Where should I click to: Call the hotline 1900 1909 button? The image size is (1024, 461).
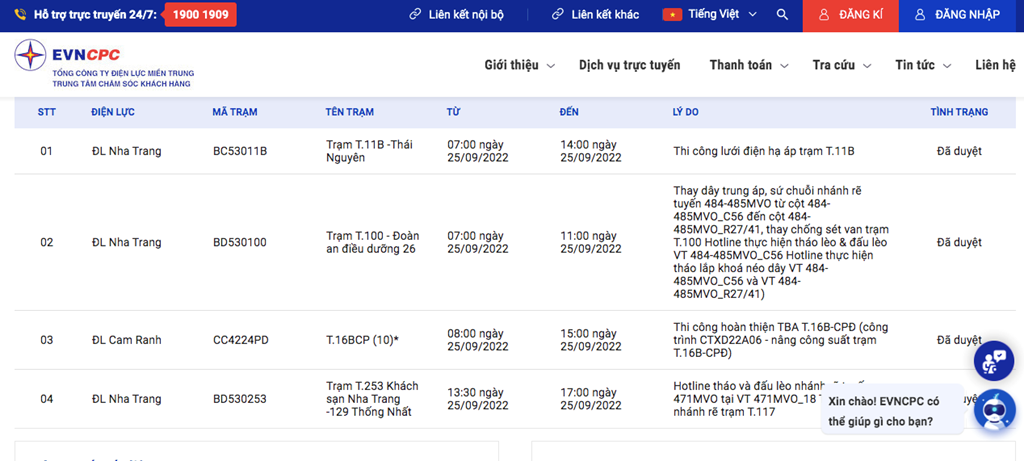(200, 15)
